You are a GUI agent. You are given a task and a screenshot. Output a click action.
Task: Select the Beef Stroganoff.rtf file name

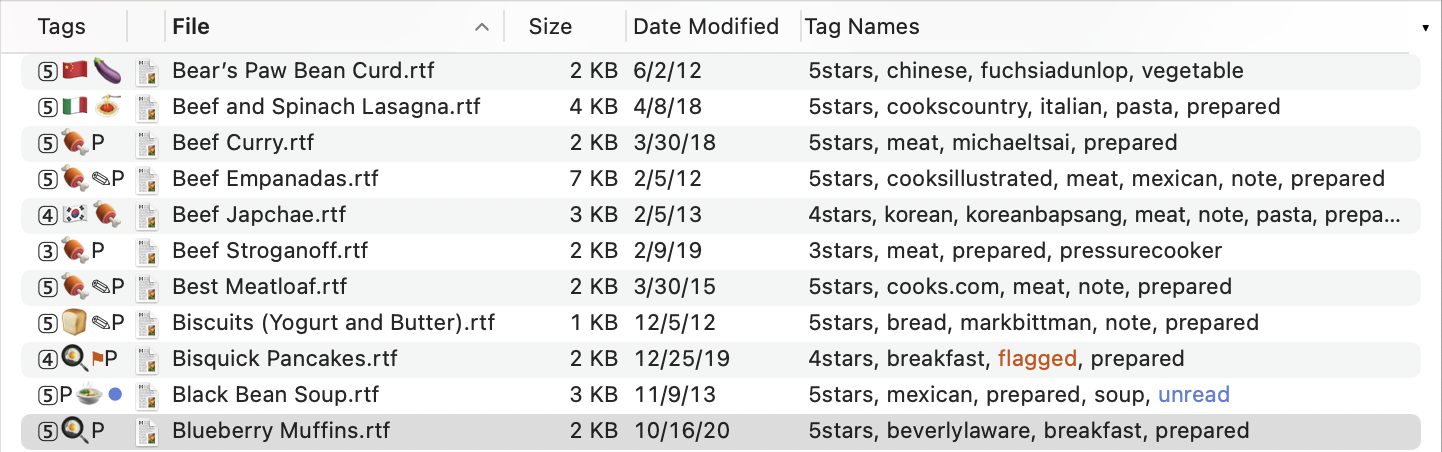[x=270, y=251]
